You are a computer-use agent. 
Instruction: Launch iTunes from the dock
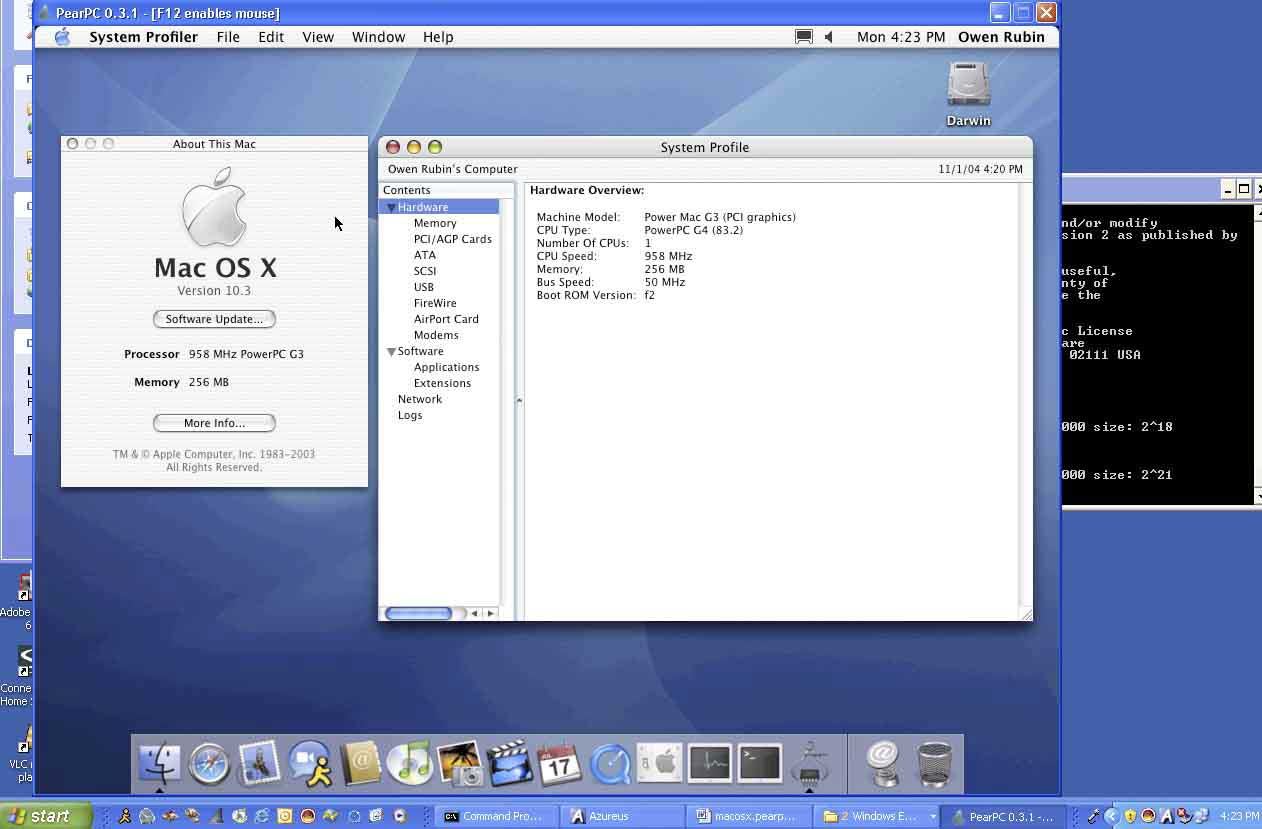click(409, 765)
